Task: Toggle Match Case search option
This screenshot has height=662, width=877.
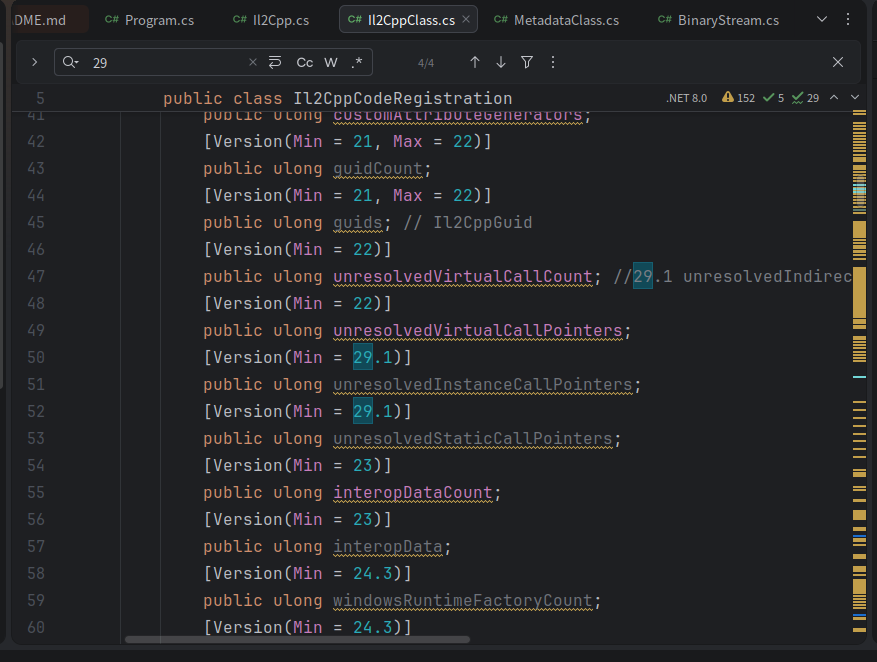Action: click(x=305, y=62)
